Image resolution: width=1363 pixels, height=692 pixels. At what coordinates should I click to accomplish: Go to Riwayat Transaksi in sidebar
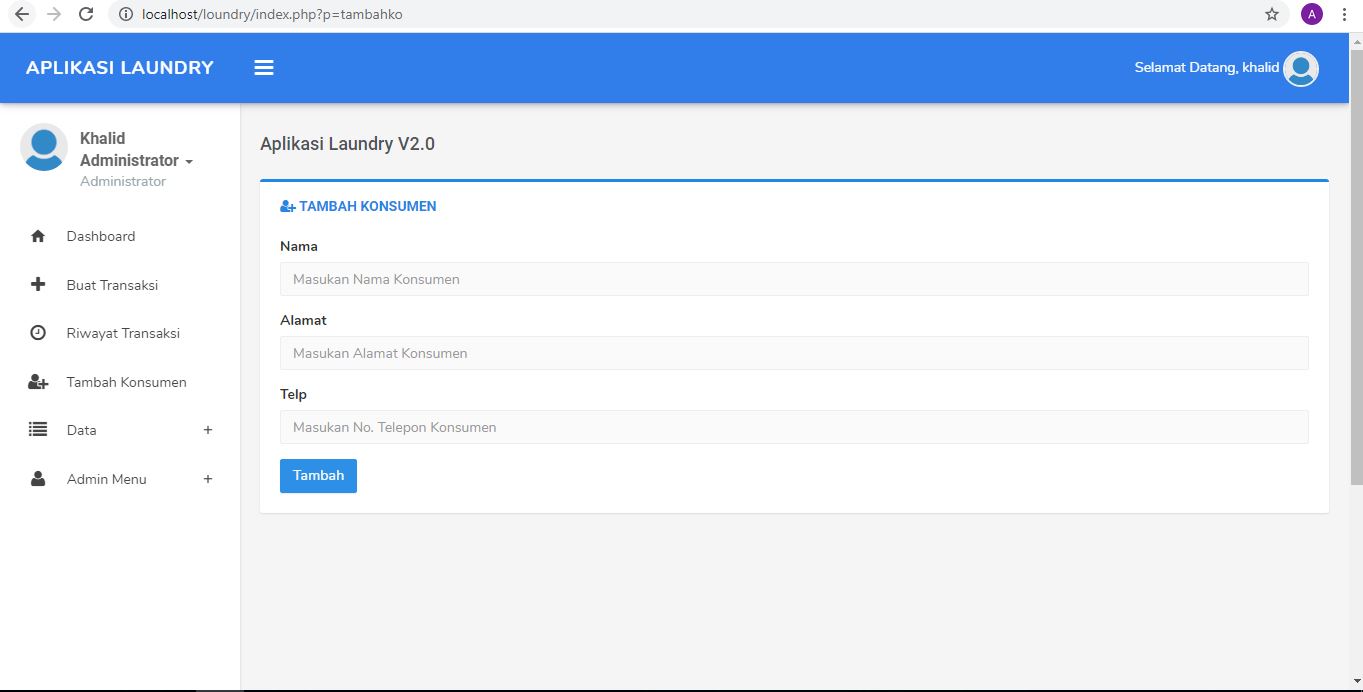(x=123, y=333)
